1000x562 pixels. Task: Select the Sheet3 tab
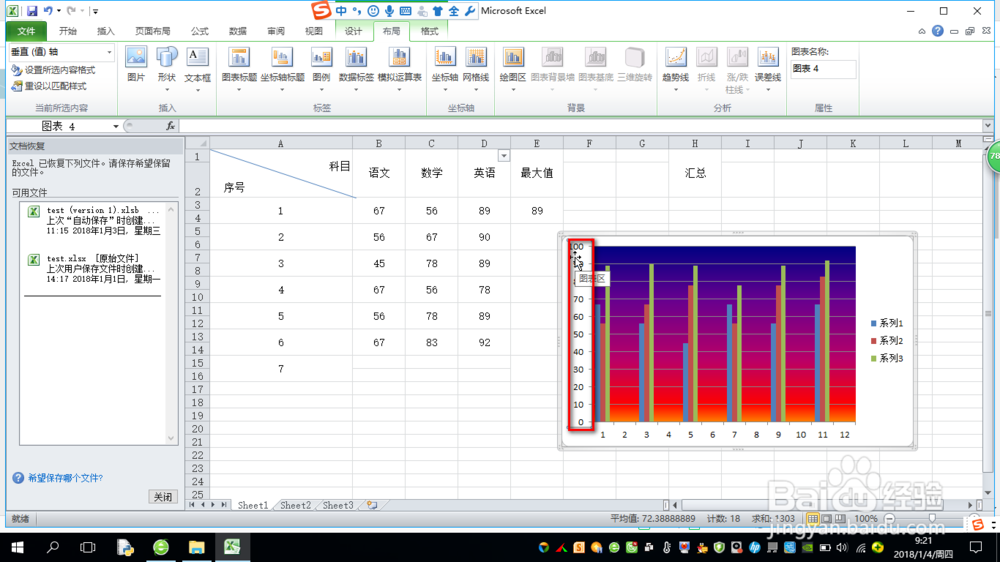(337, 505)
